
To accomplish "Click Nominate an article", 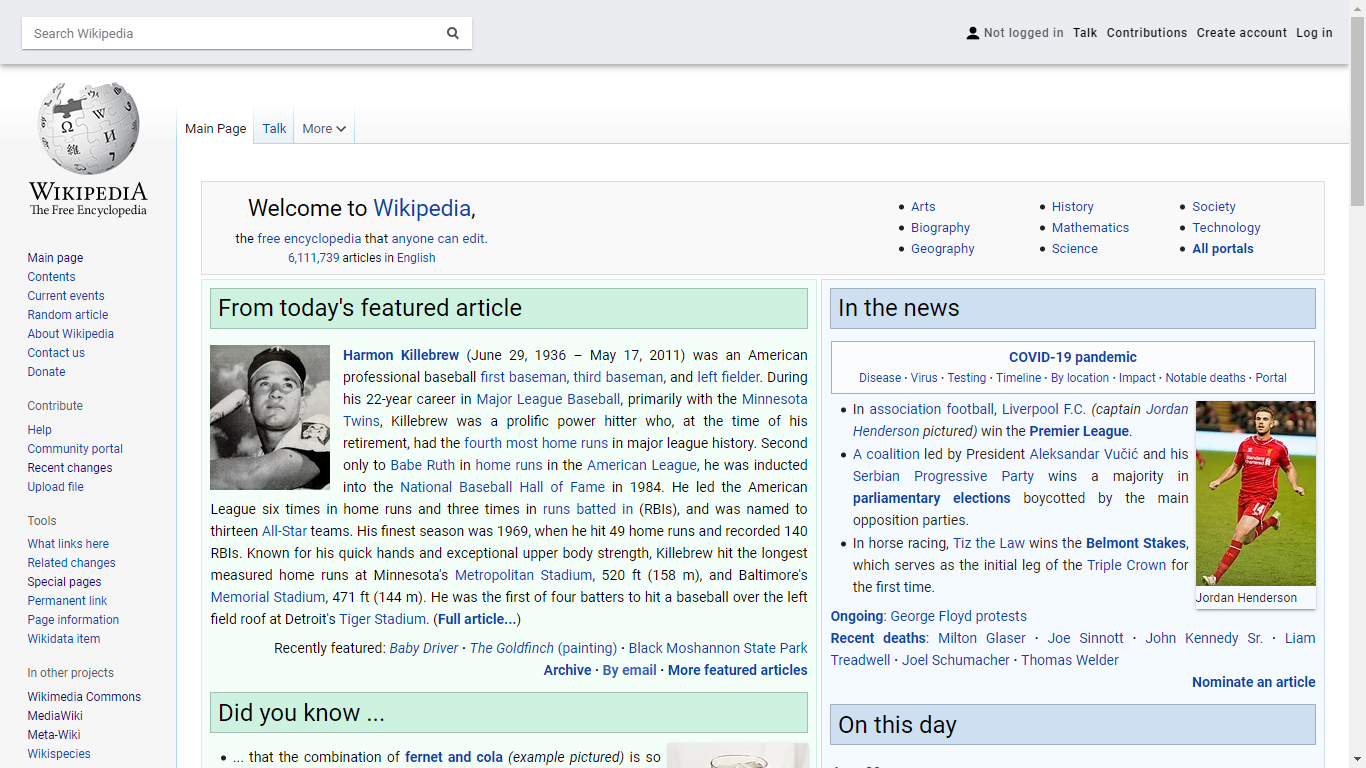I will tap(1254, 682).
